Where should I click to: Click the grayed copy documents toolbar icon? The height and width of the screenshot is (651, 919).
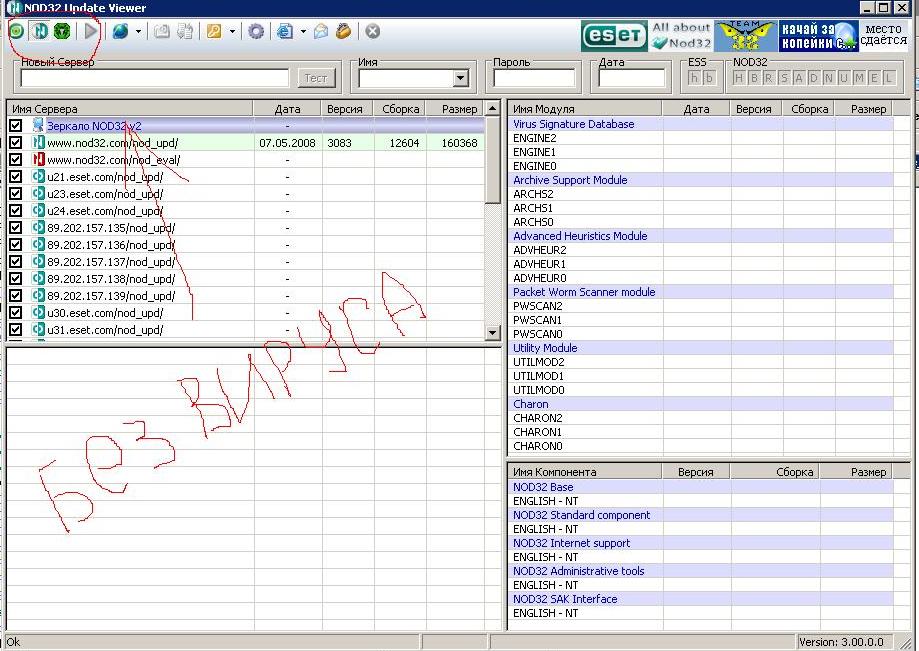(x=185, y=31)
